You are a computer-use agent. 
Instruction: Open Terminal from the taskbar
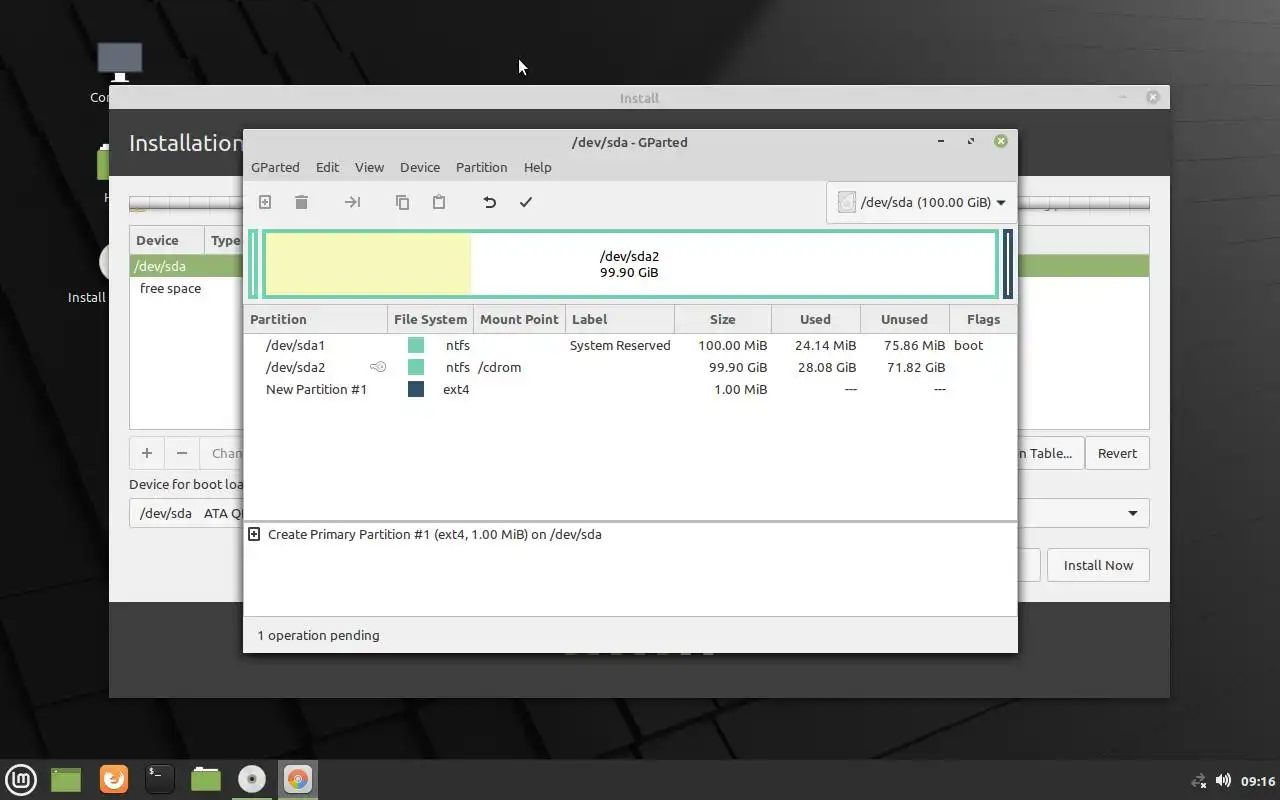tap(160, 779)
